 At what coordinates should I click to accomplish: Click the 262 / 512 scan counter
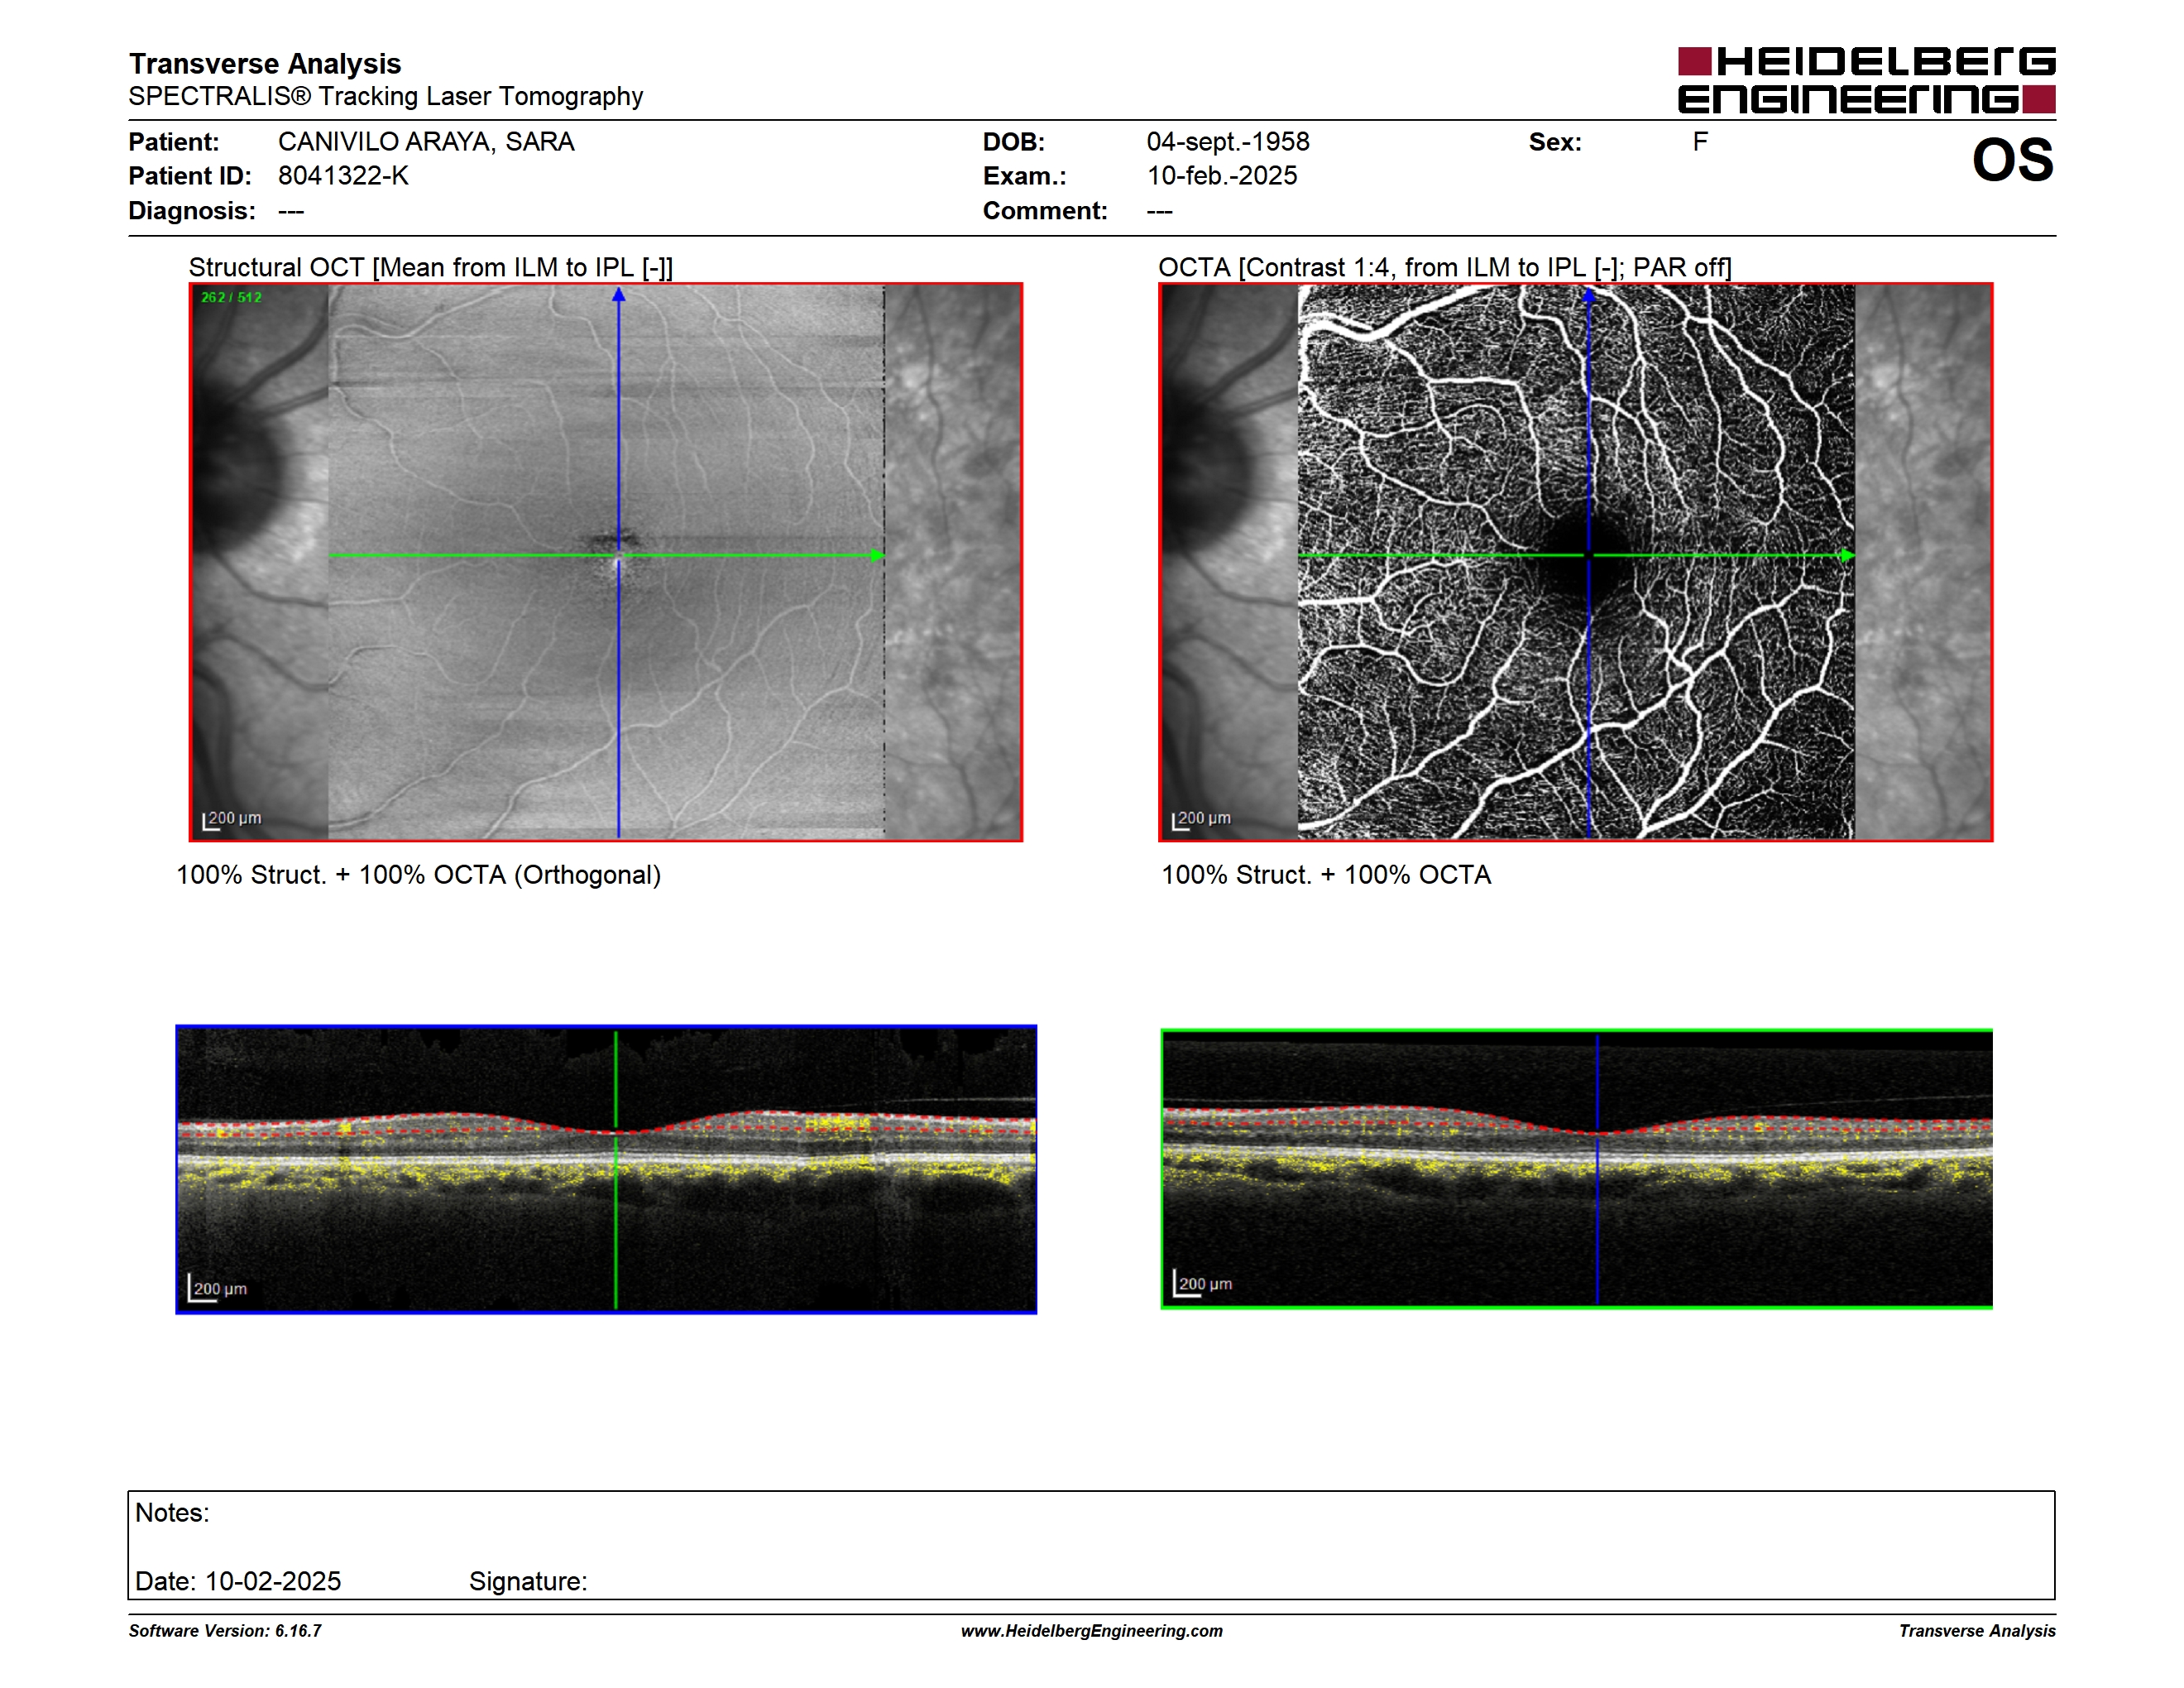click(x=231, y=297)
